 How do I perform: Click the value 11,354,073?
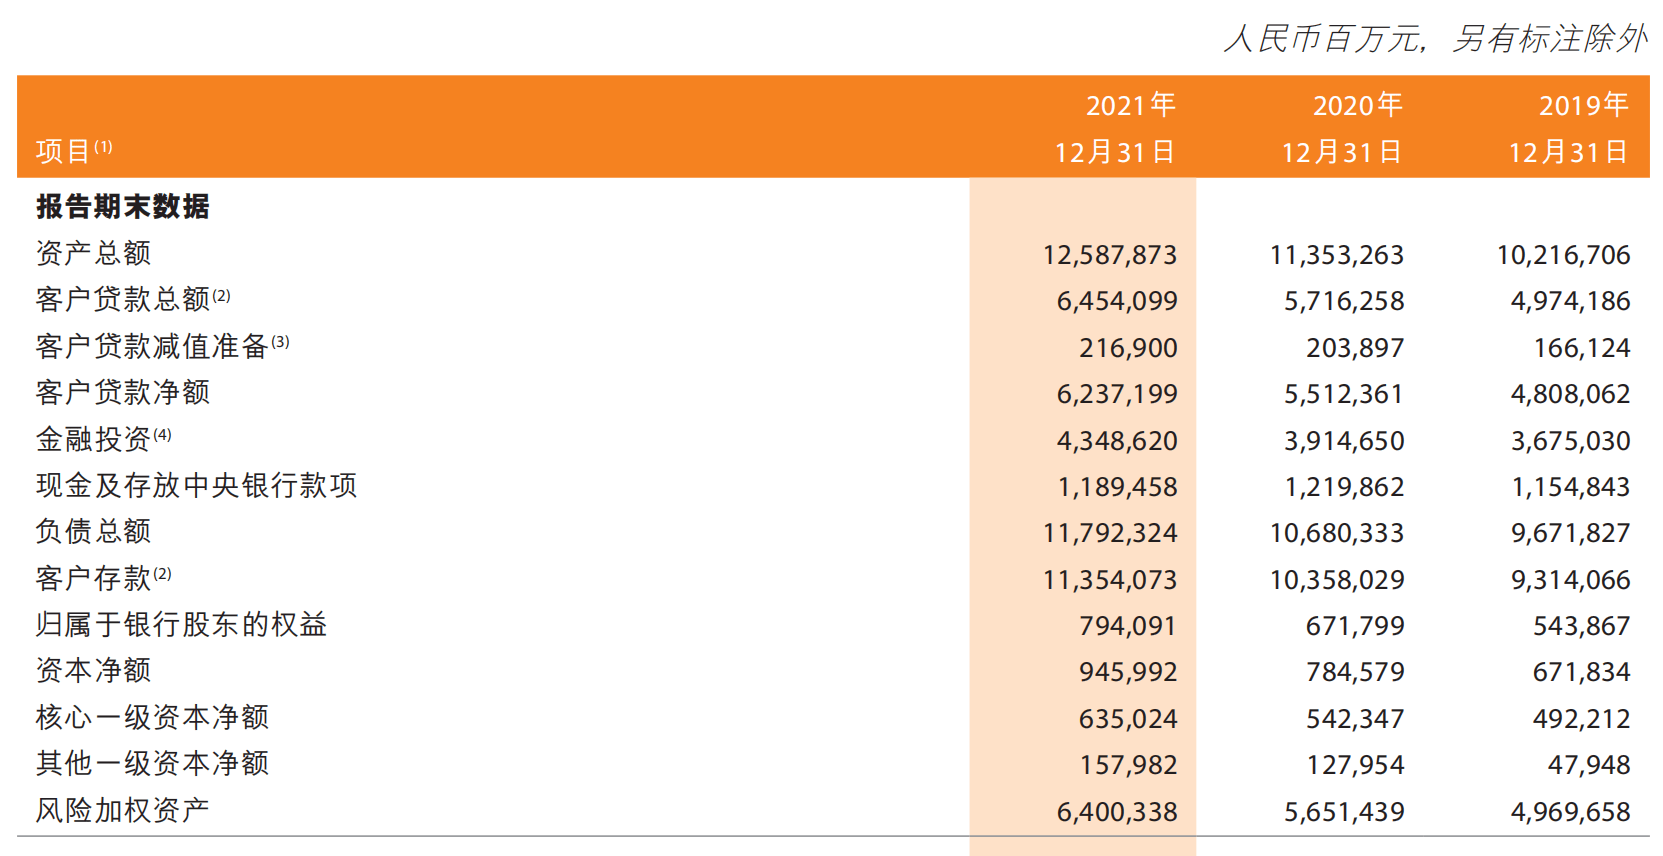(1110, 580)
